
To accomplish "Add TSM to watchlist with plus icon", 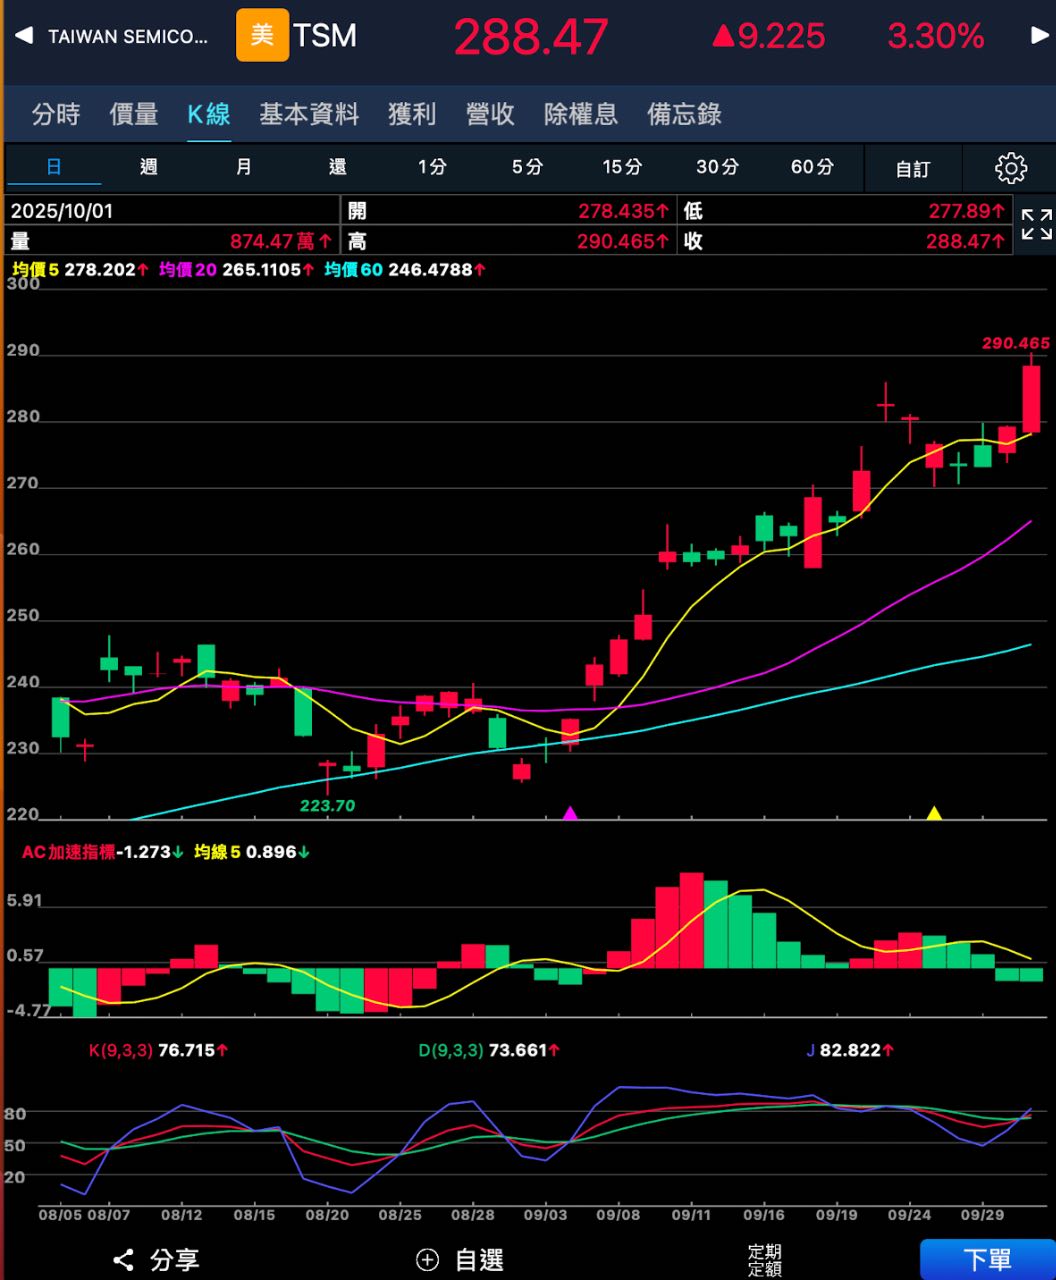I will pyautogui.click(x=427, y=1260).
